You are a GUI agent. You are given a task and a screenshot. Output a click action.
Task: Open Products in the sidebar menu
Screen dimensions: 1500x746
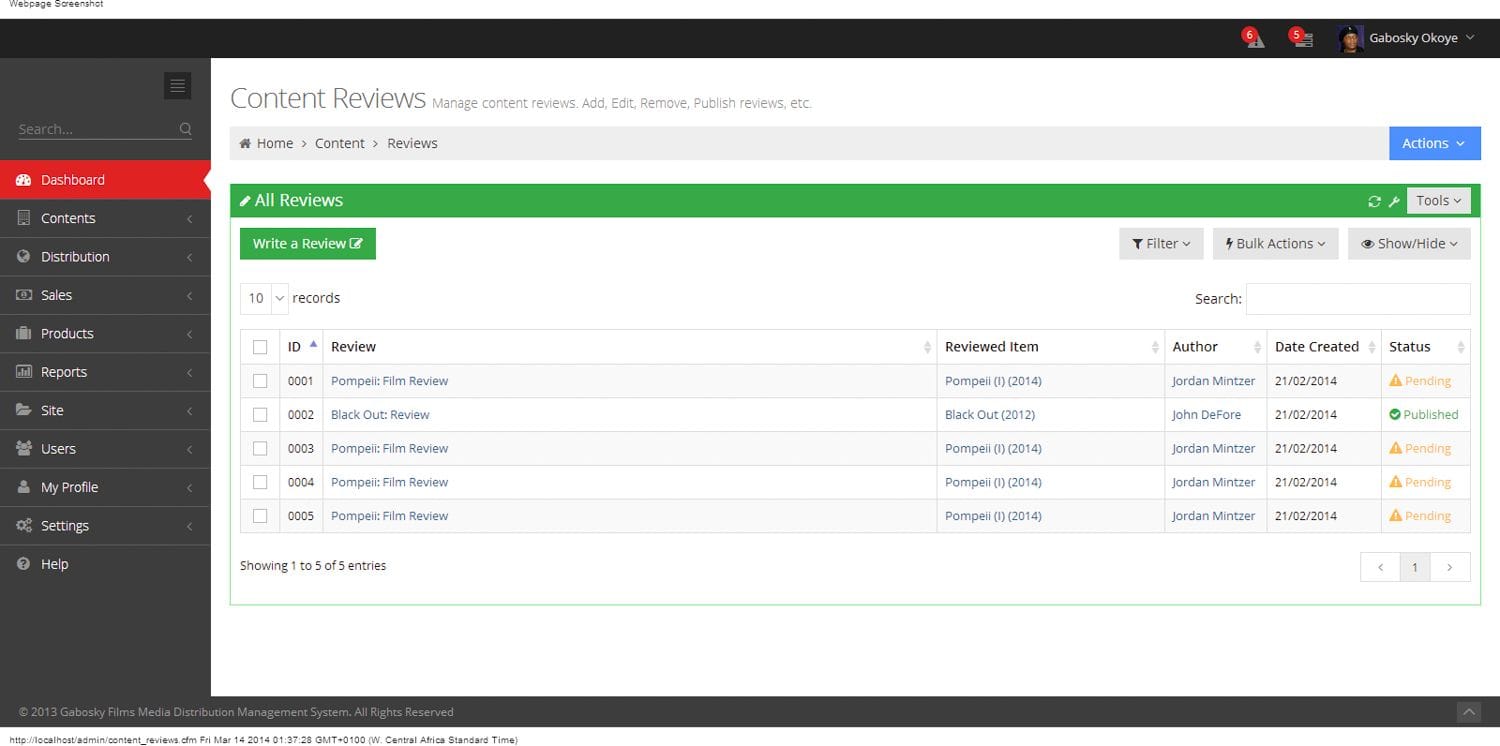click(105, 334)
